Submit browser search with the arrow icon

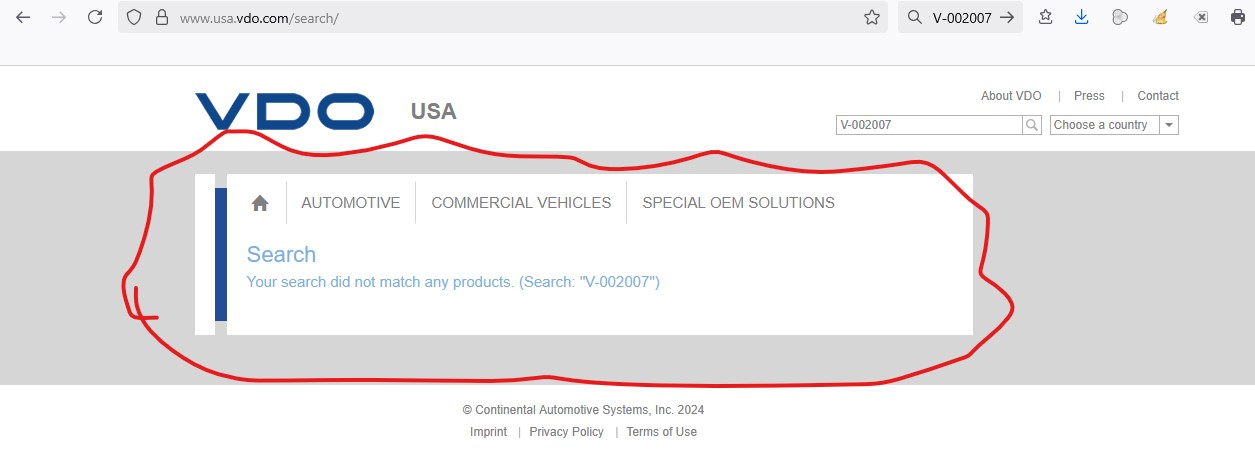[1007, 17]
